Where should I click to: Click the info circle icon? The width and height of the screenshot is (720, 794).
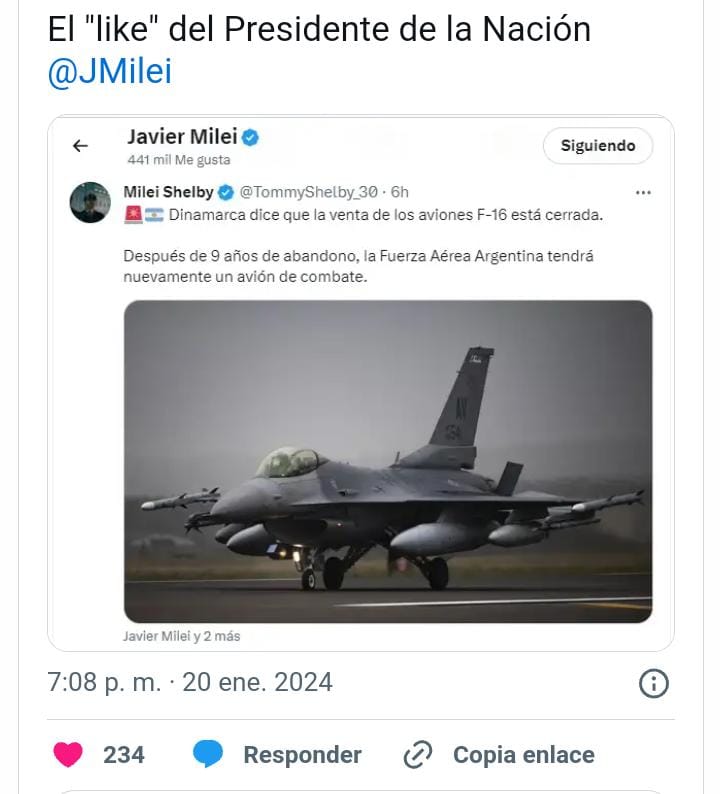[653, 683]
